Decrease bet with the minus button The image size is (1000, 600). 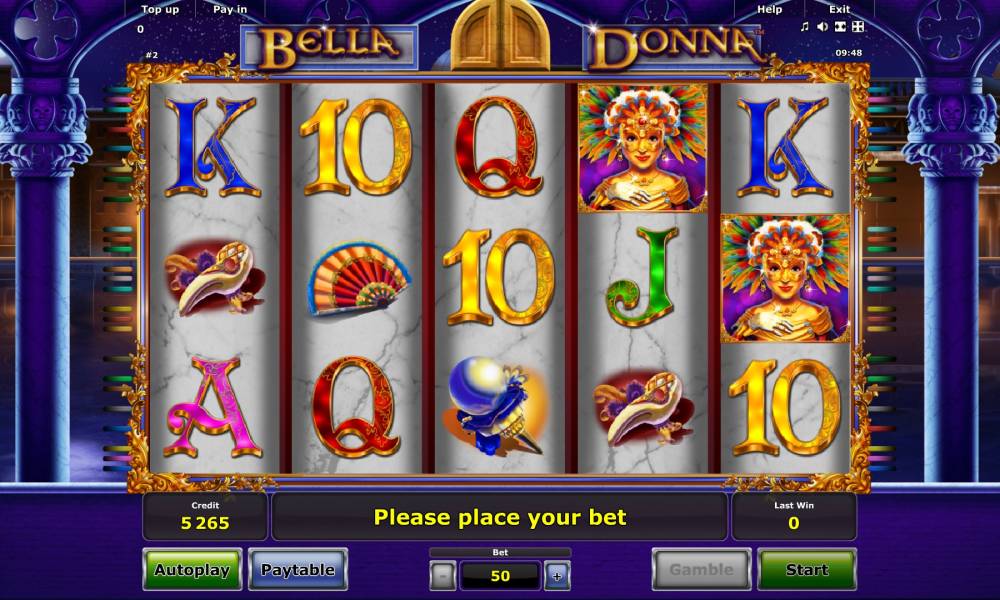point(443,576)
